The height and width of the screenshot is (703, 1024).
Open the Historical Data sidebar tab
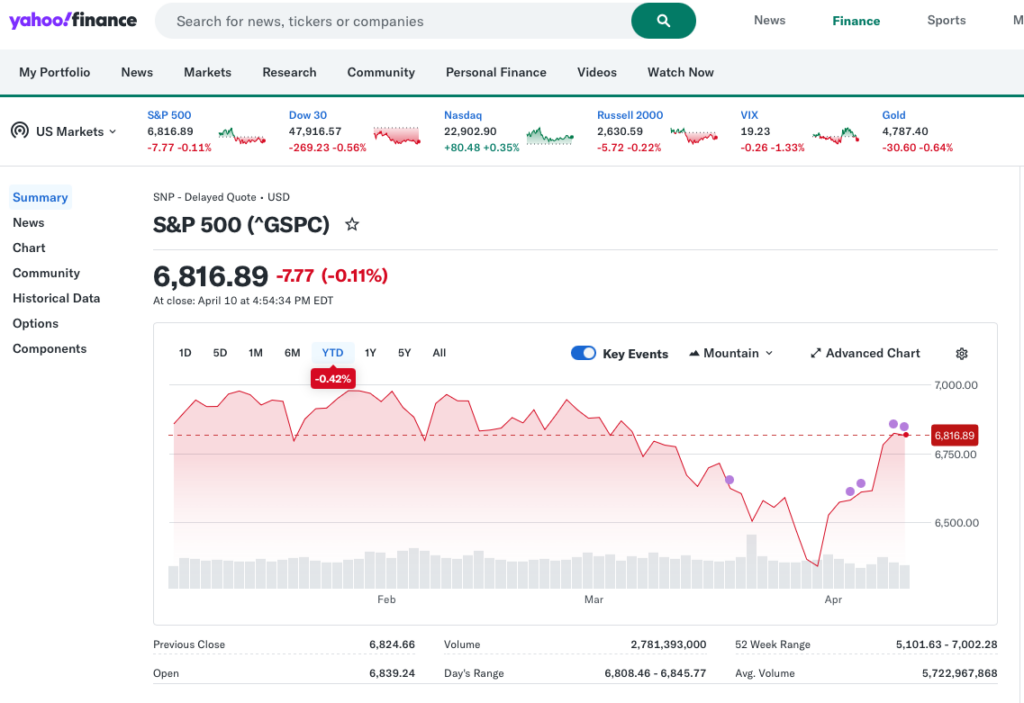click(56, 298)
